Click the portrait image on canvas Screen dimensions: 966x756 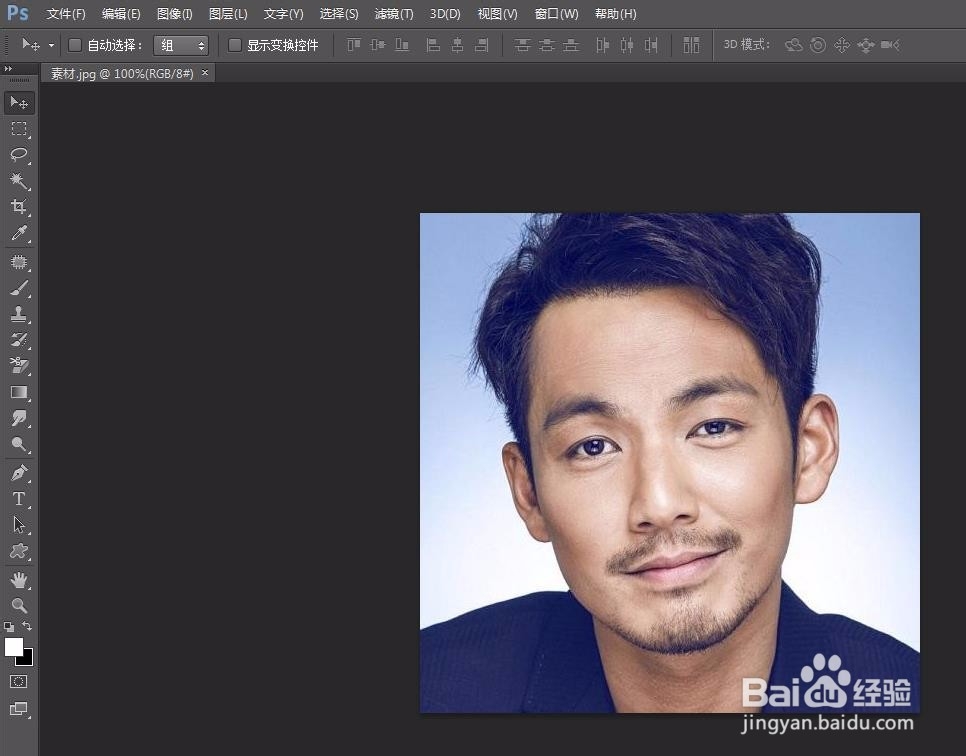(x=670, y=463)
